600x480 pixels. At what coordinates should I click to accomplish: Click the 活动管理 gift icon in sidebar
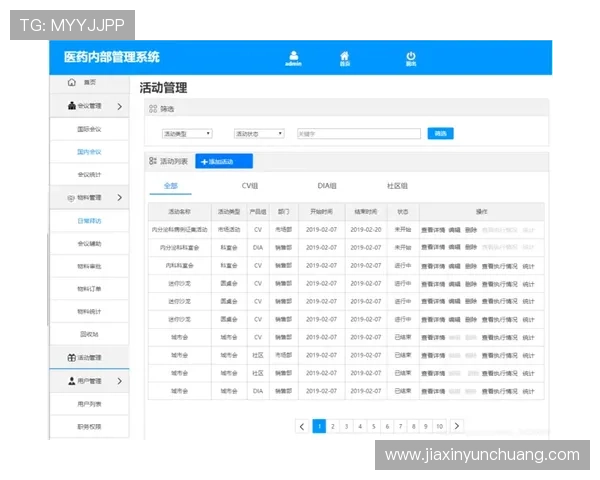pyautogui.click(x=72, y=358)
